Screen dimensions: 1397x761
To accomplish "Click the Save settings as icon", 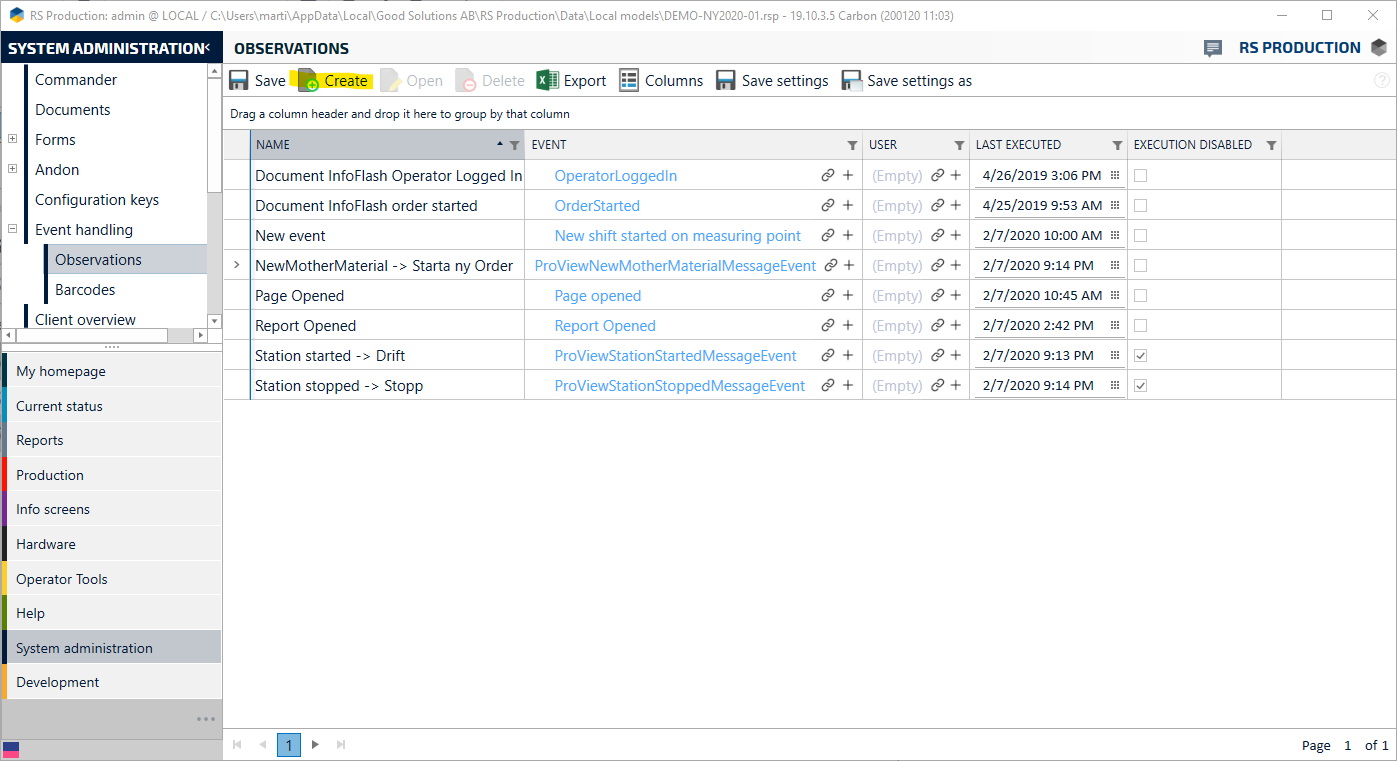I will pos(852,81).
